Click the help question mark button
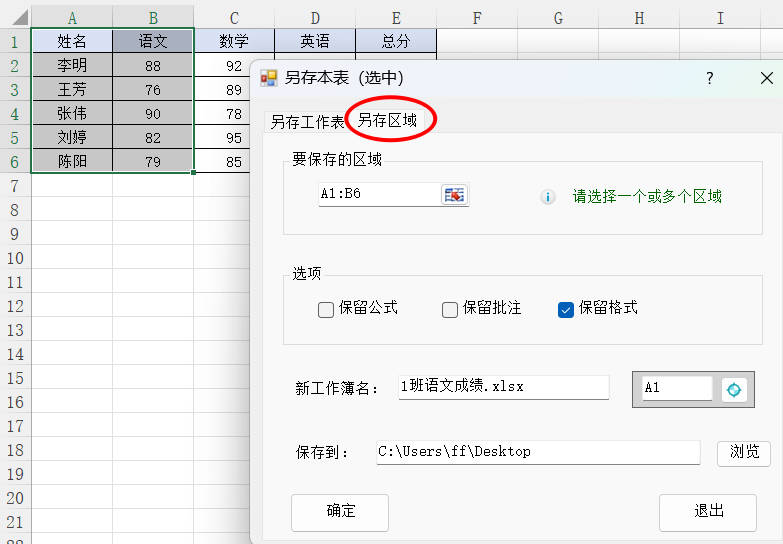Viewport: 783px width, 544px height. [x=709, y=78]
